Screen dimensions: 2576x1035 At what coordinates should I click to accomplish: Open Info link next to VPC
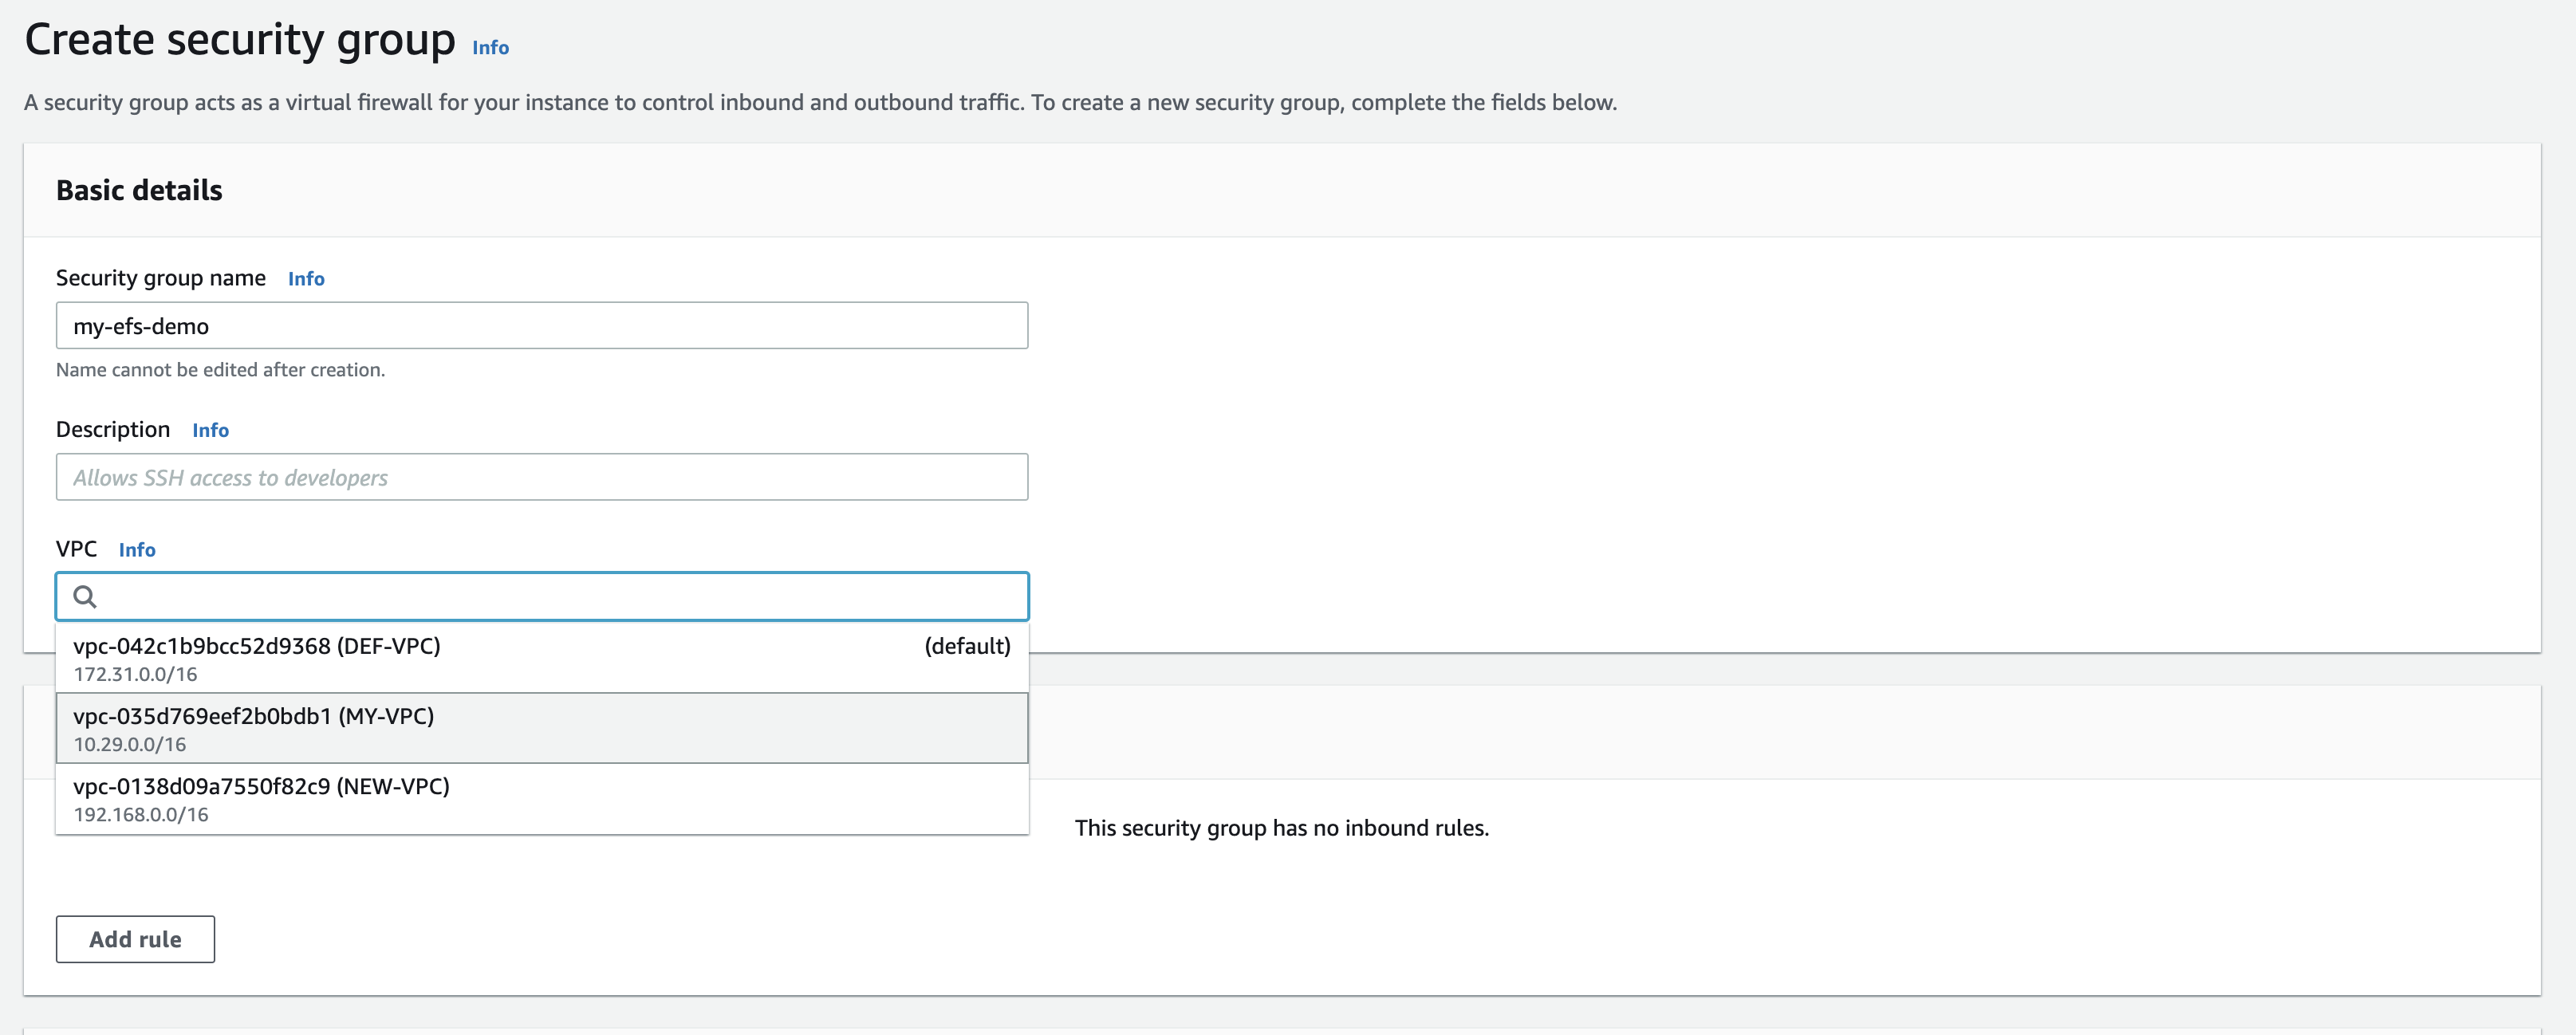tap(137, 550)
